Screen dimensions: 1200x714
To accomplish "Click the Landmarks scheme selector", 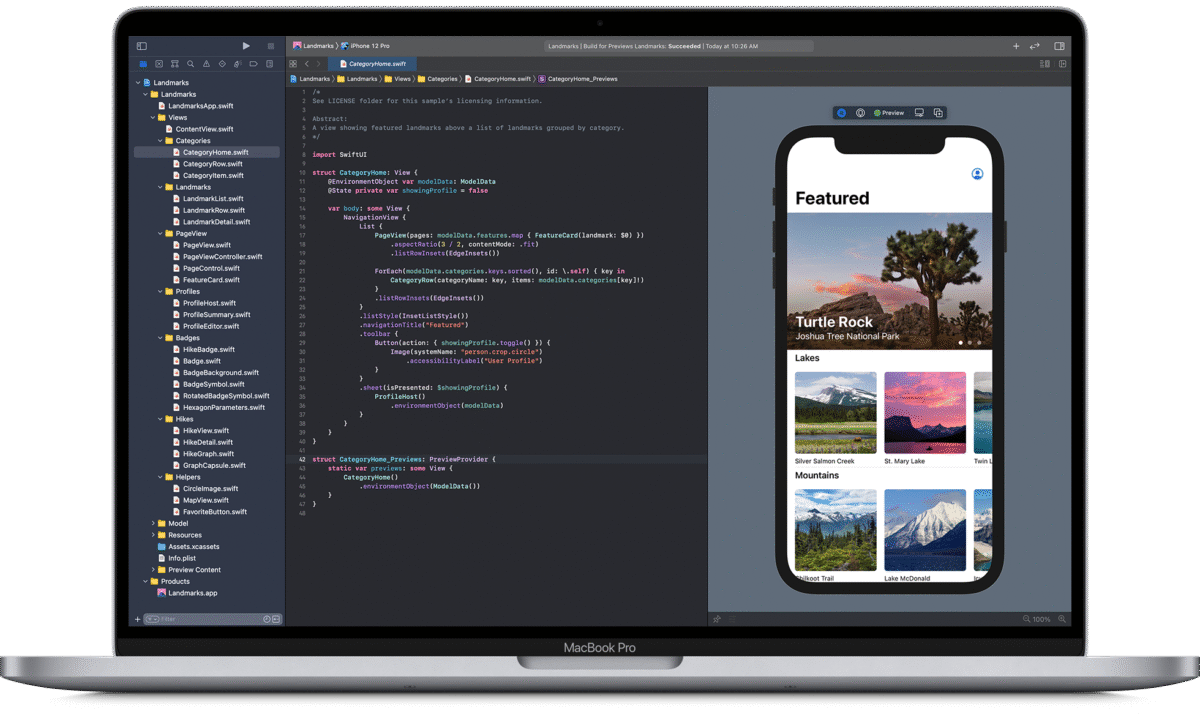I will tap(312, 46).
